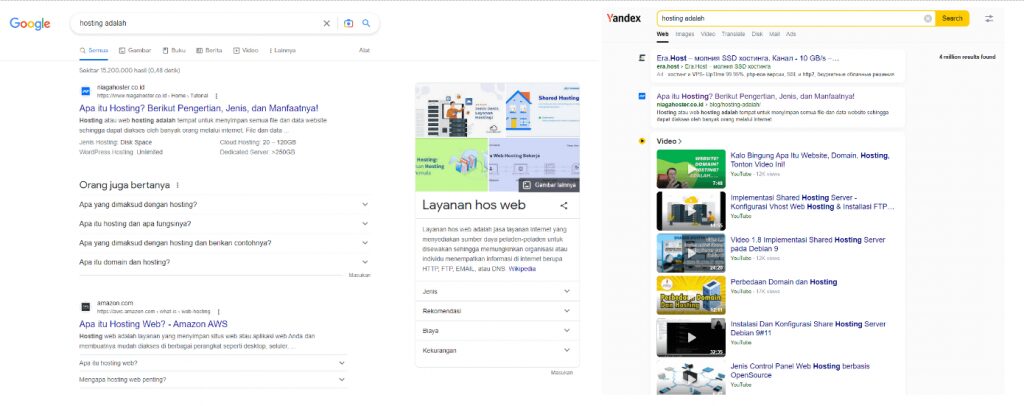Open Yandex Mail tab

coord(774,34)
